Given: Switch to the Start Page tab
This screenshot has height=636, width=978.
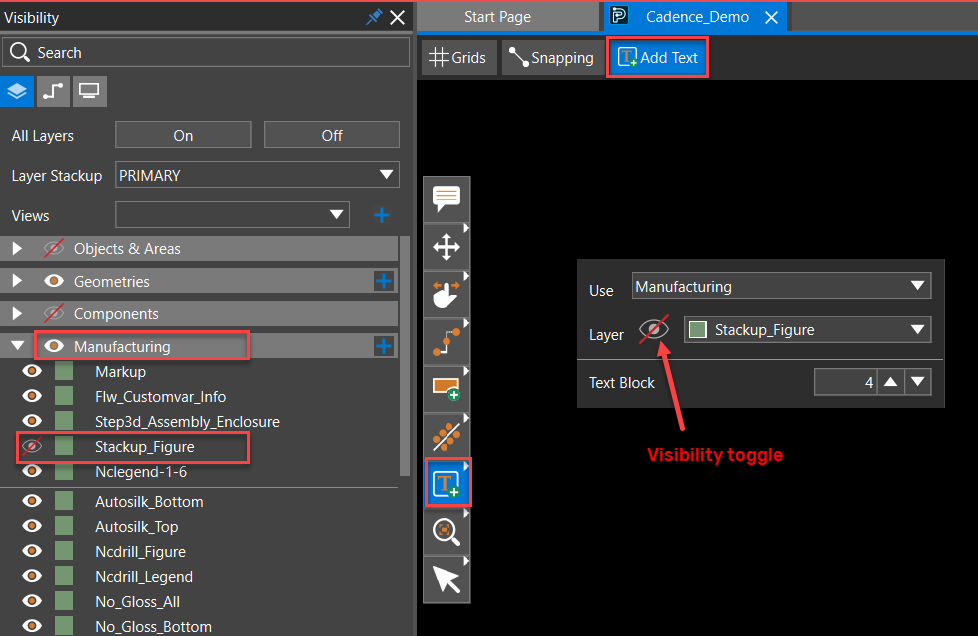Looking at the screenshot, I should [497, 17].
